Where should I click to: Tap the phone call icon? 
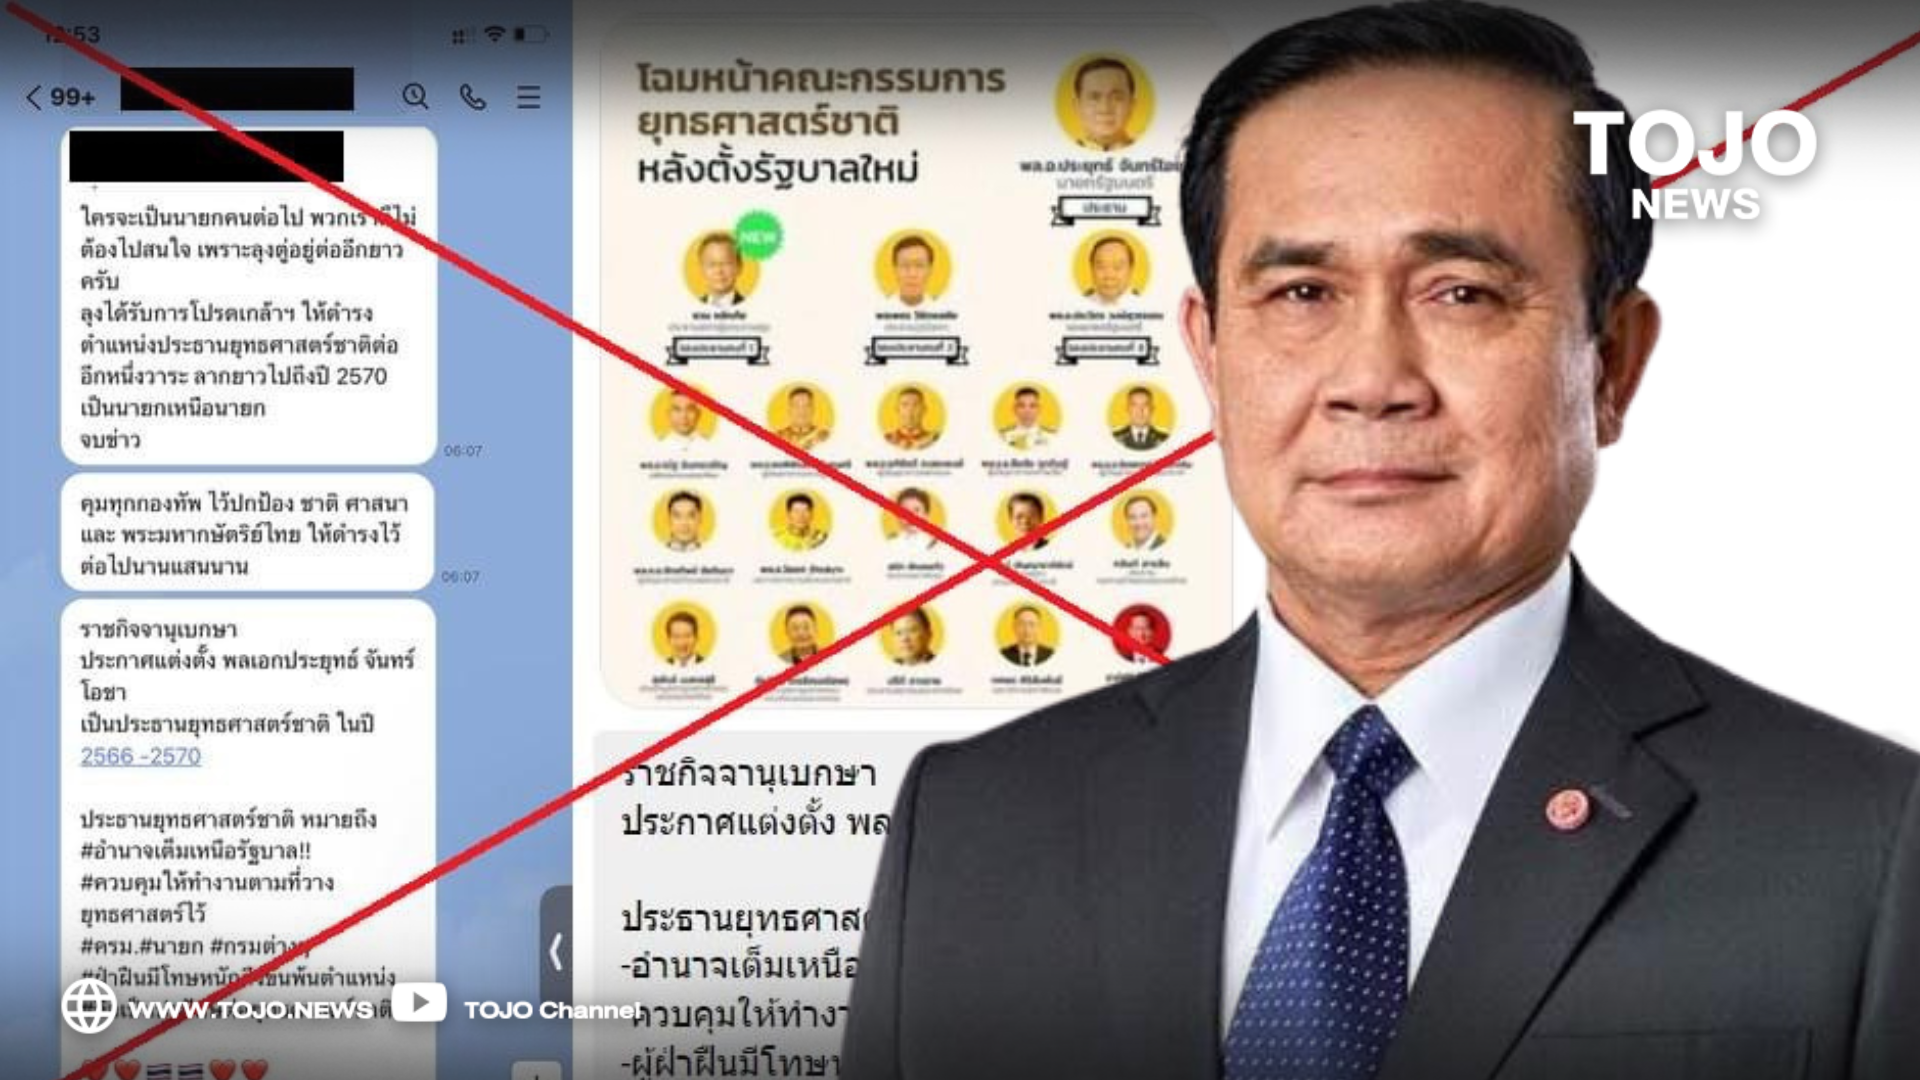(x=472, y=96)
